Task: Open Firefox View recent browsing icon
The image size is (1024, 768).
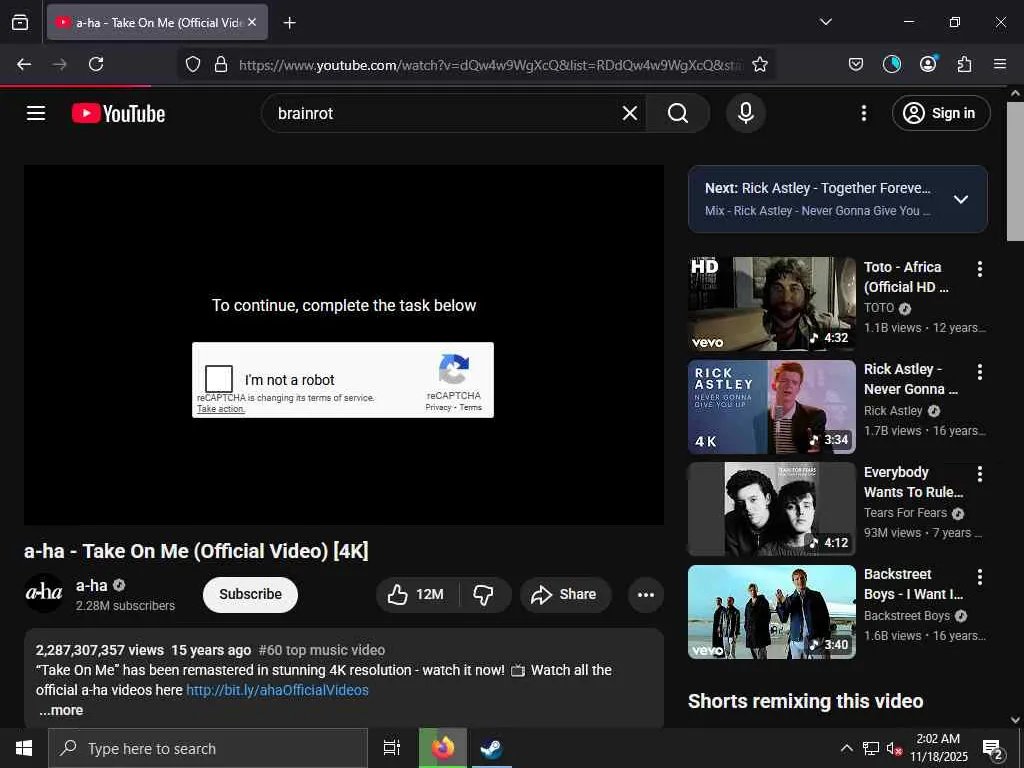Action: point(20,22)
